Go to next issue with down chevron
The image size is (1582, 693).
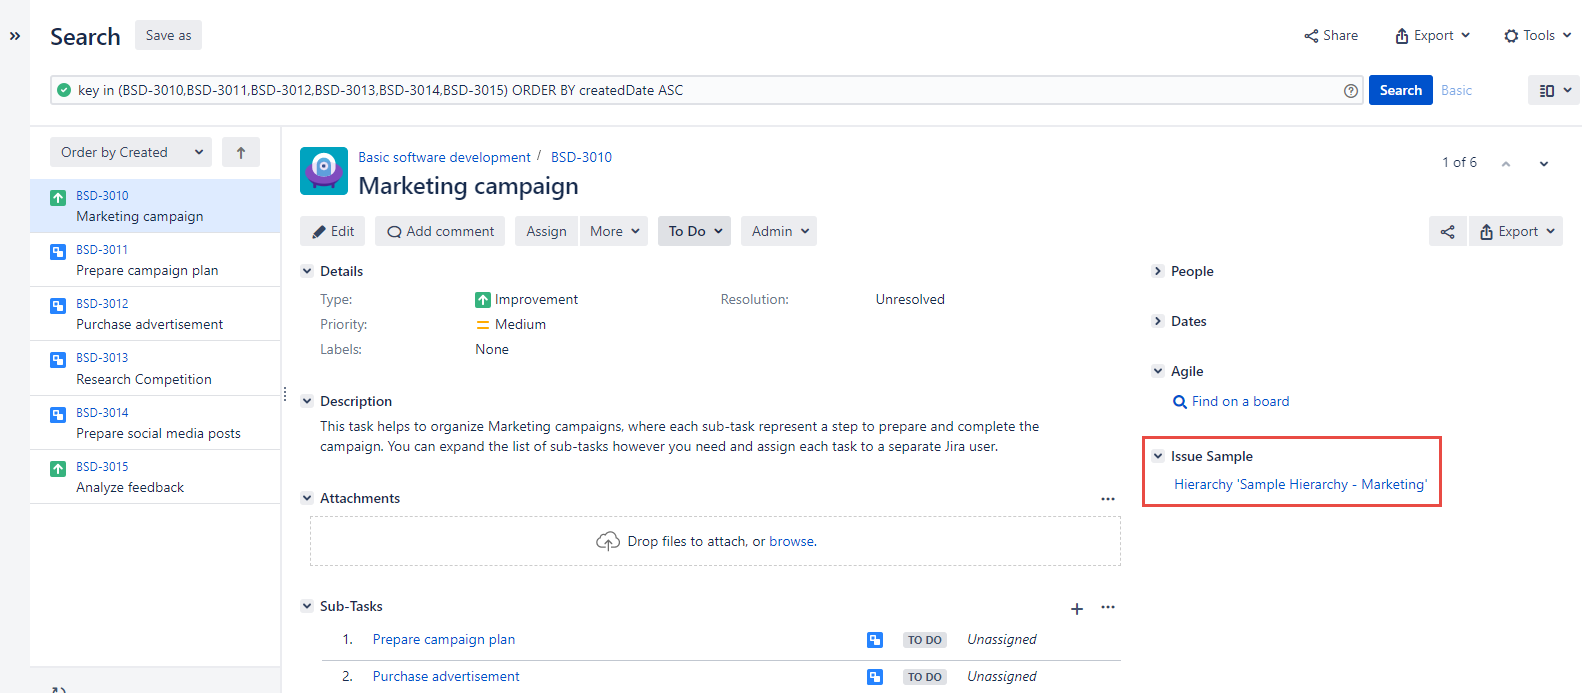(x=1543, y=164)
